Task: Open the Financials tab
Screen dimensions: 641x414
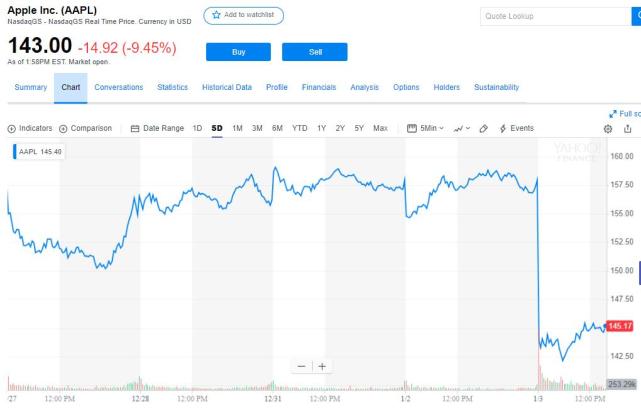Action: pyautogui.click(x=319, y=87)
